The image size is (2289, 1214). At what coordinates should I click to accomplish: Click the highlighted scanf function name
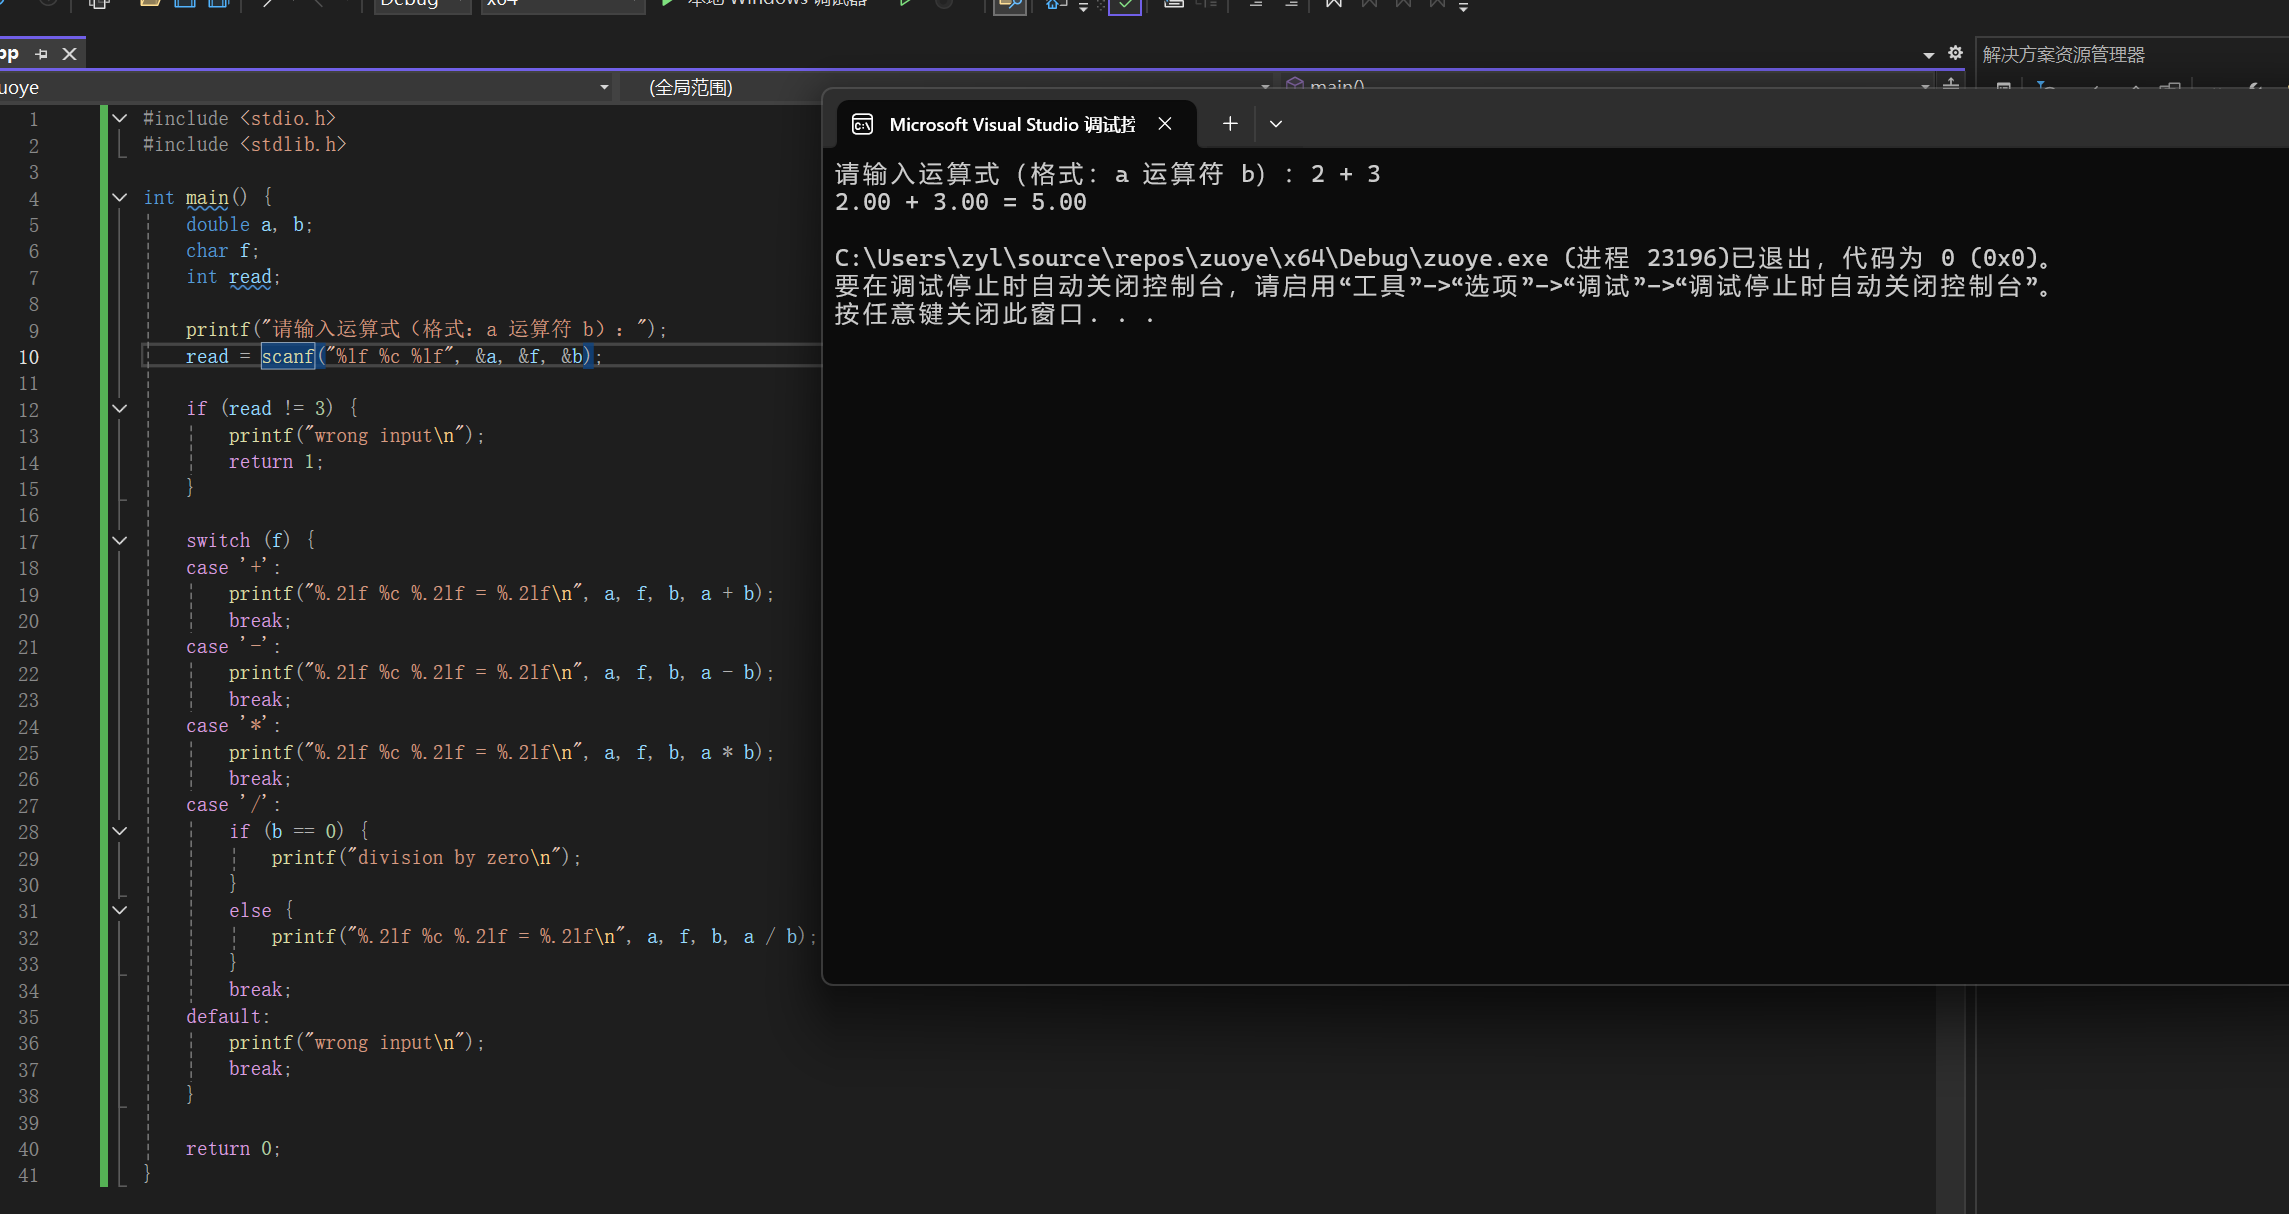287,356
